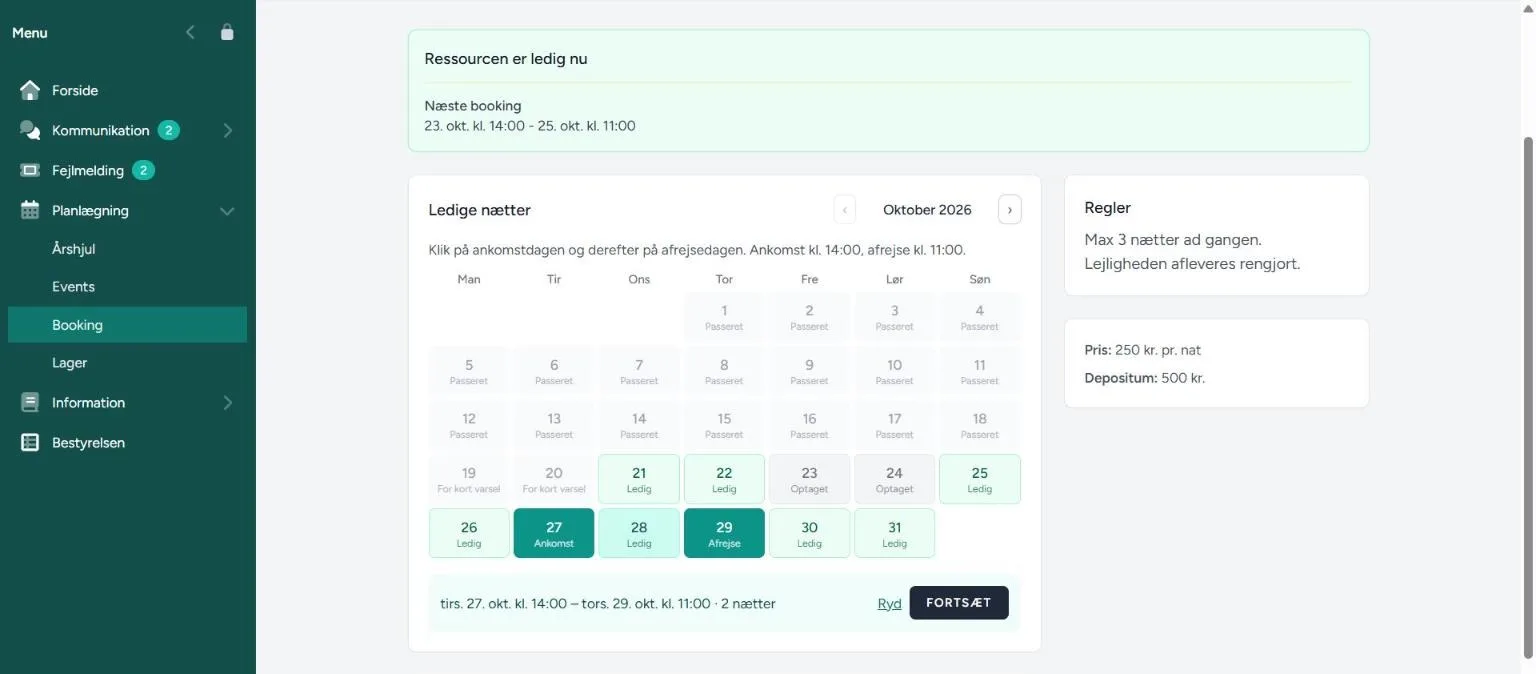Go to previous month before Oktober 2026
Viewport: 1536px width, 674px height.
point(846,210)
